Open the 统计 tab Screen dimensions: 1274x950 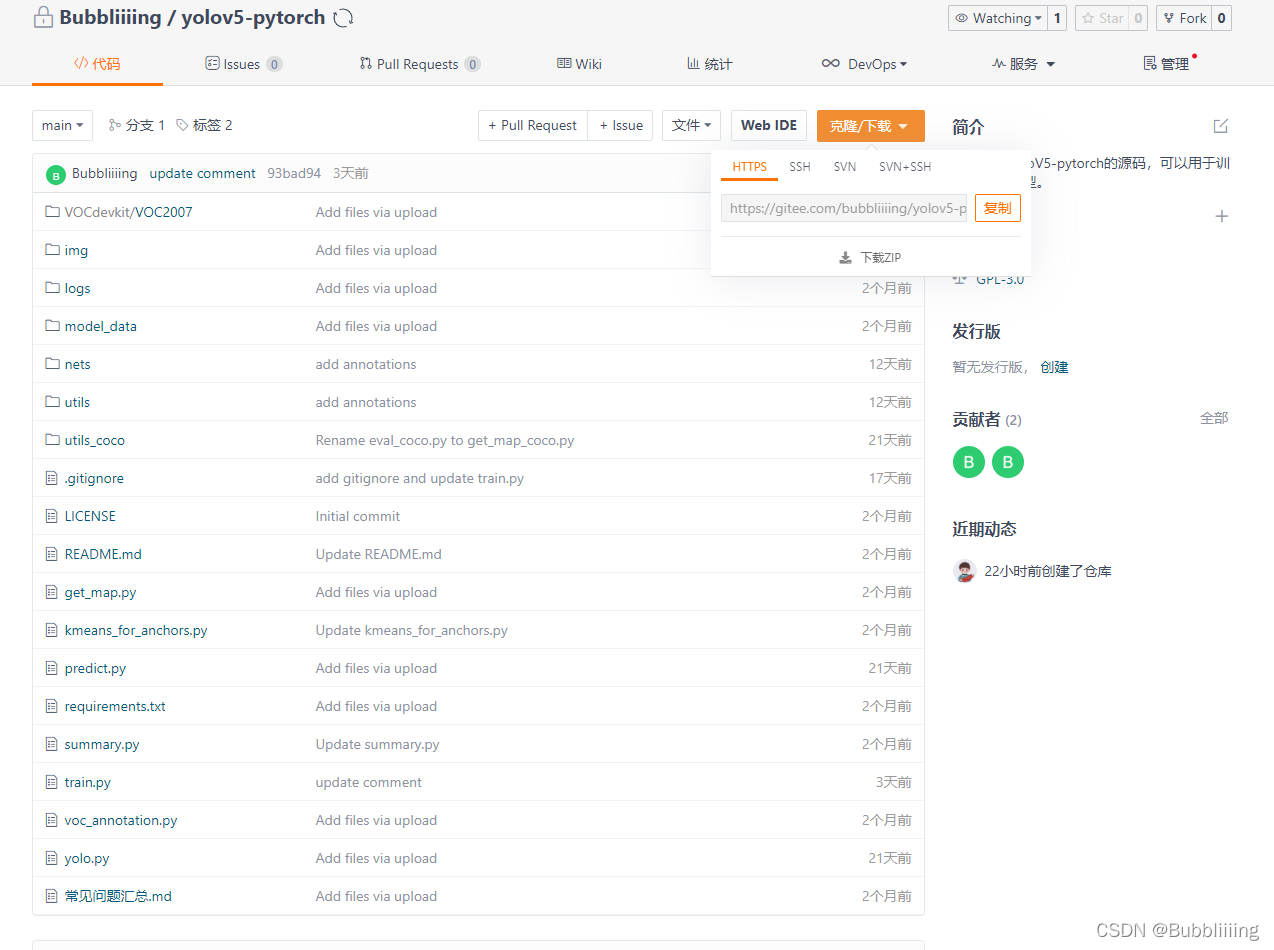(709, 64)
